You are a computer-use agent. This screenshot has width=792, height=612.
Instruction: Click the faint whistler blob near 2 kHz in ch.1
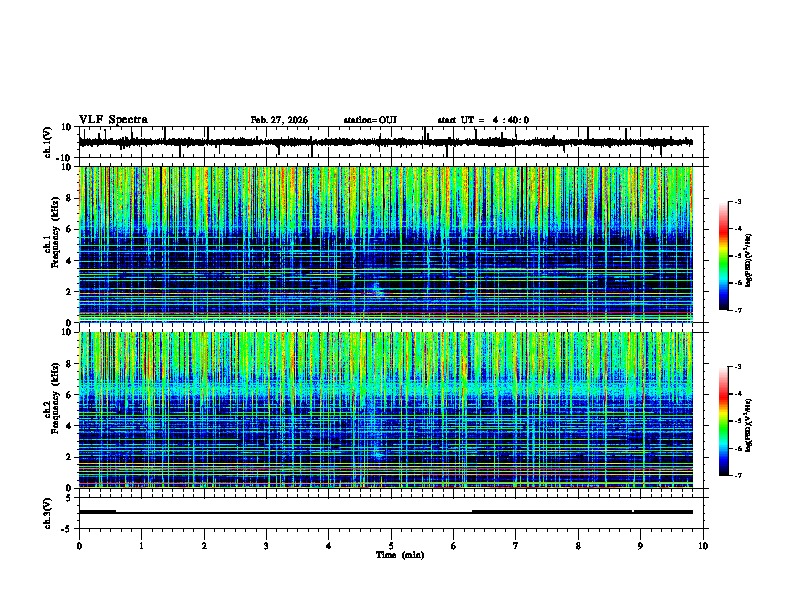(x=377, y=289)
